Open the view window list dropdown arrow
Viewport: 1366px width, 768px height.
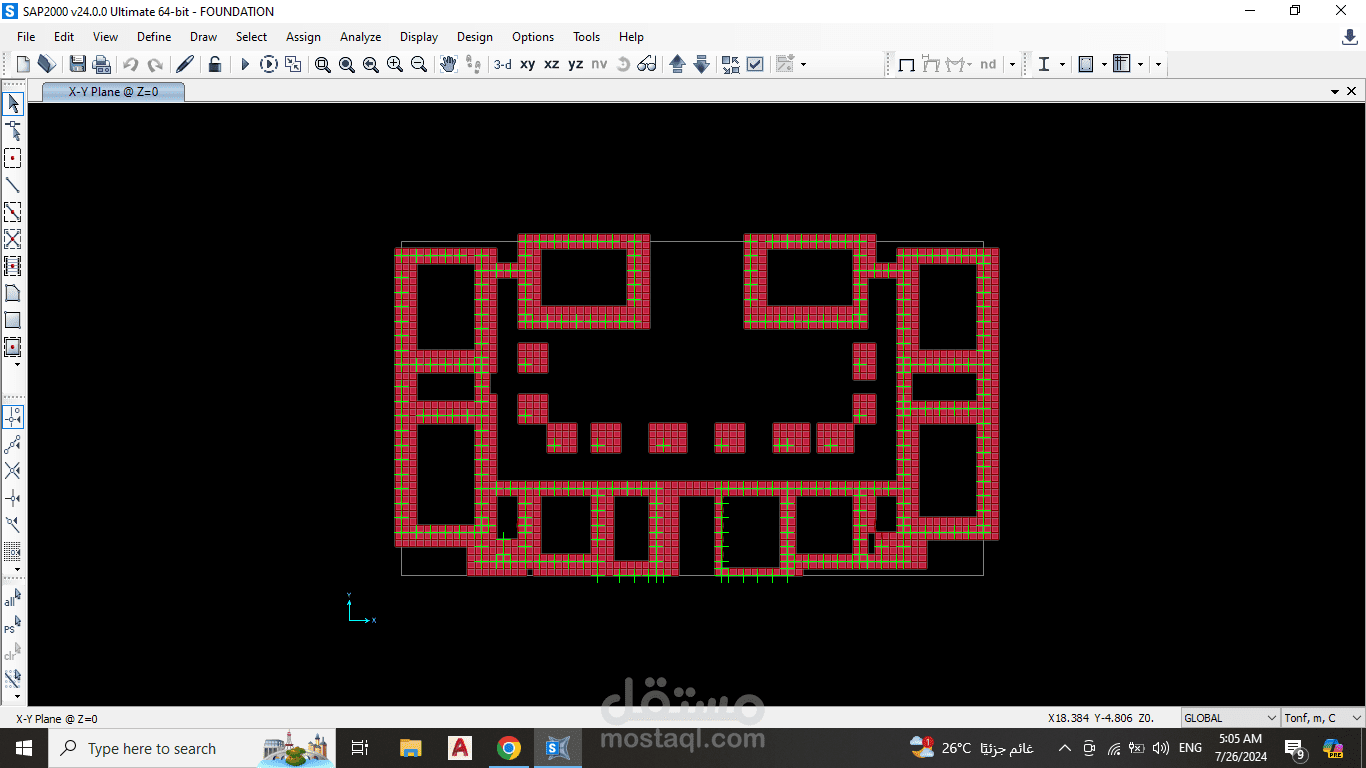pos(1335,91)
